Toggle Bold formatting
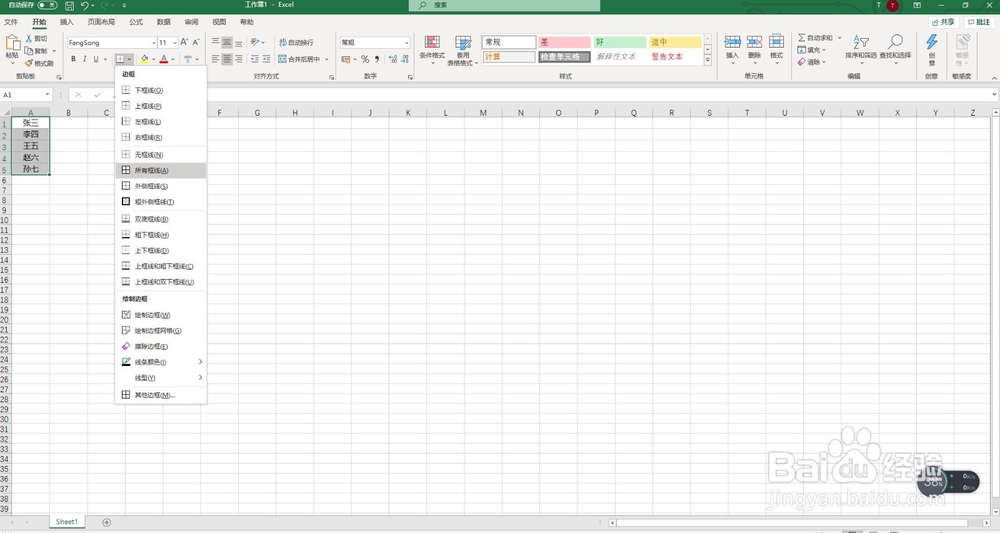Image resolution: width=1000 pixels, height=533 pixels. click(73, 59)
